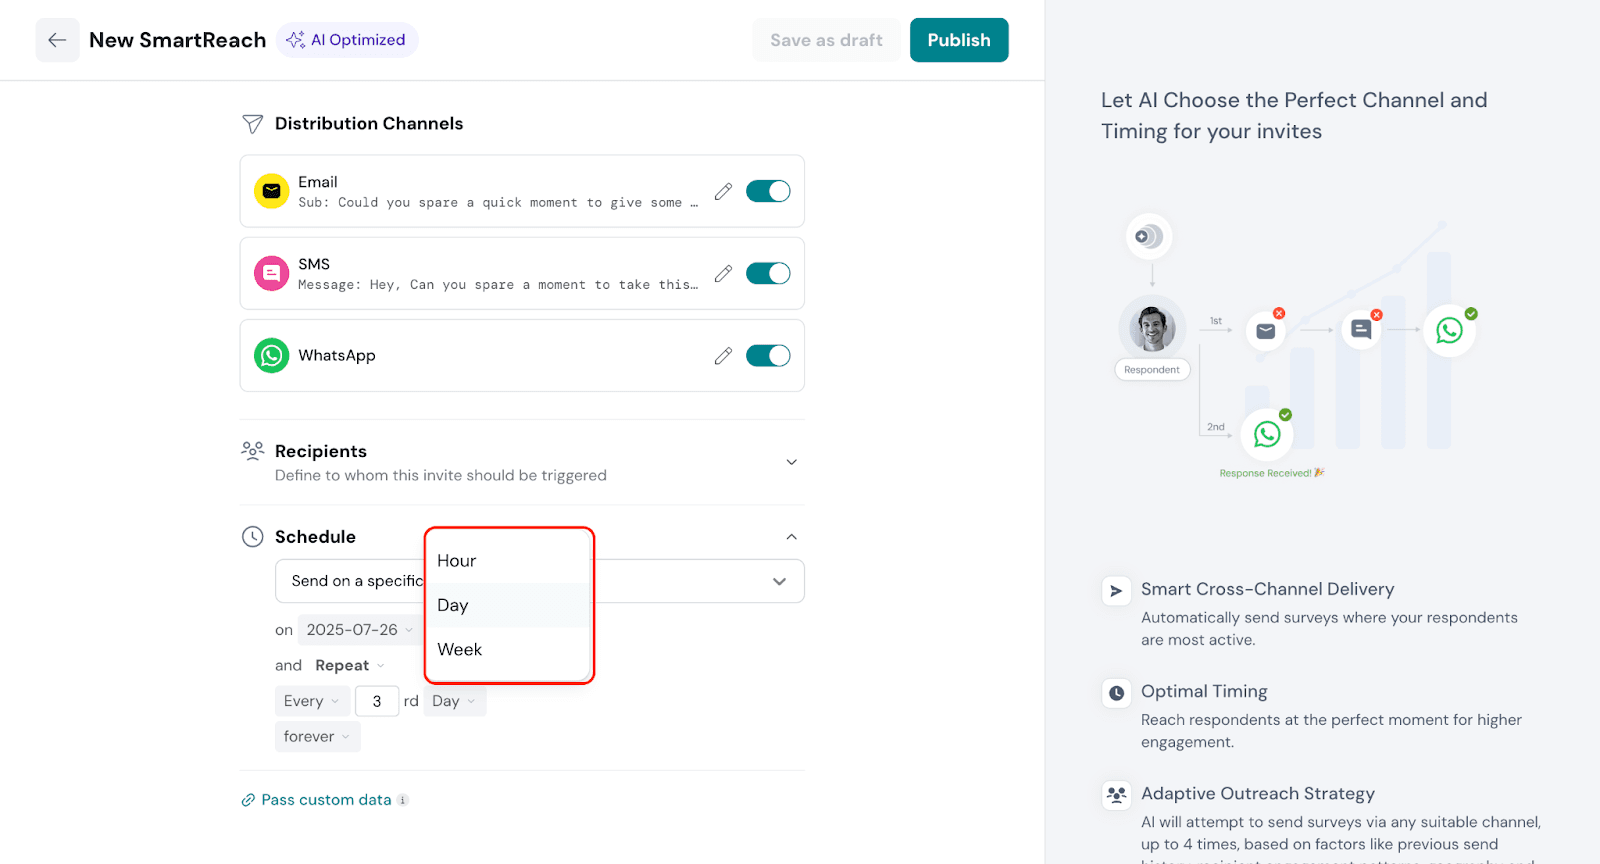Turn off the SMS channel toggle
This screenshot has height=864, width=1600.
pos(767,273)
